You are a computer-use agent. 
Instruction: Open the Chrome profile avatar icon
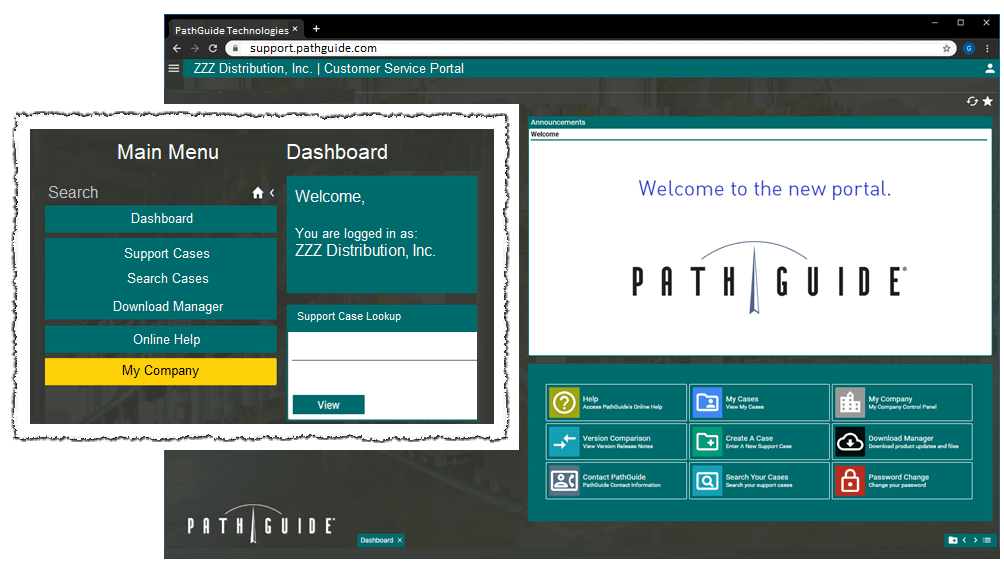click(x=969, y=48)
